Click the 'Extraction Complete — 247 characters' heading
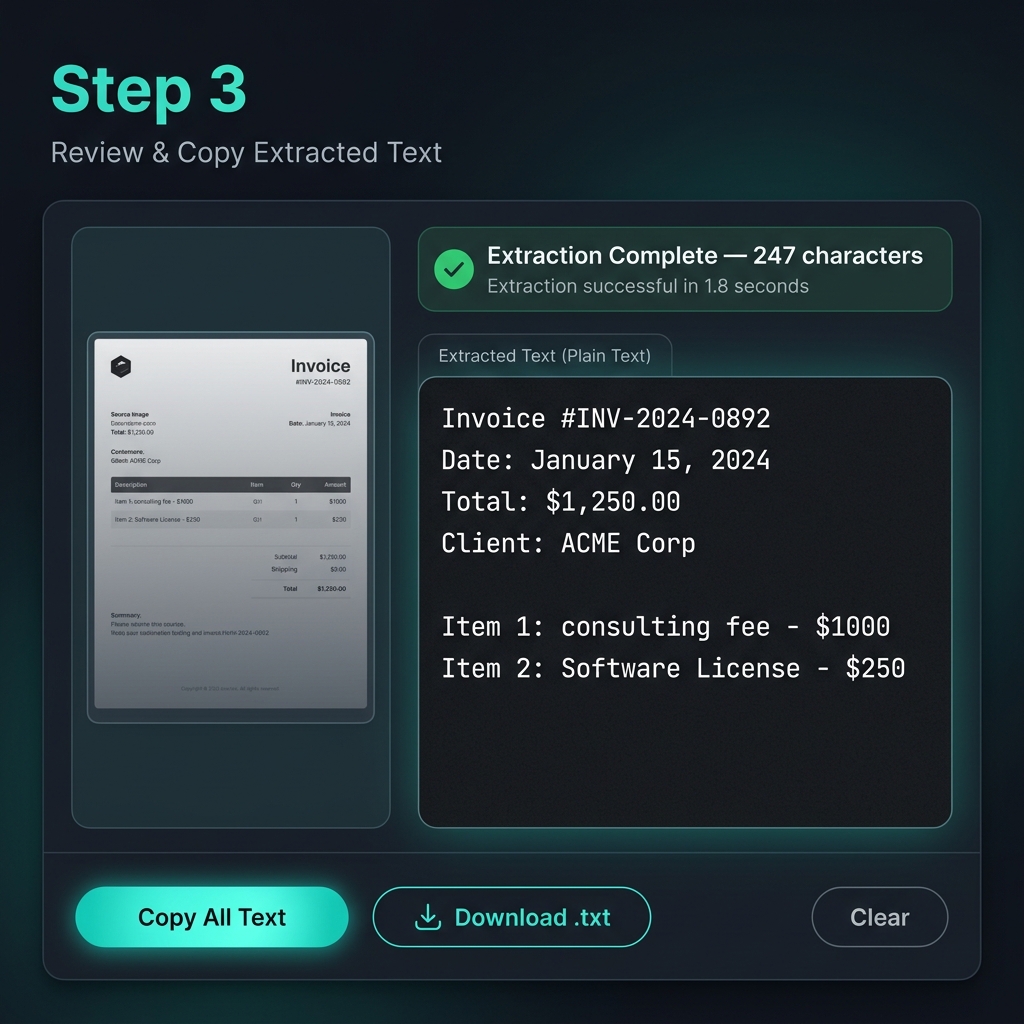Viewport: 1024px width, 1024px height. click(x=705, y=255)
